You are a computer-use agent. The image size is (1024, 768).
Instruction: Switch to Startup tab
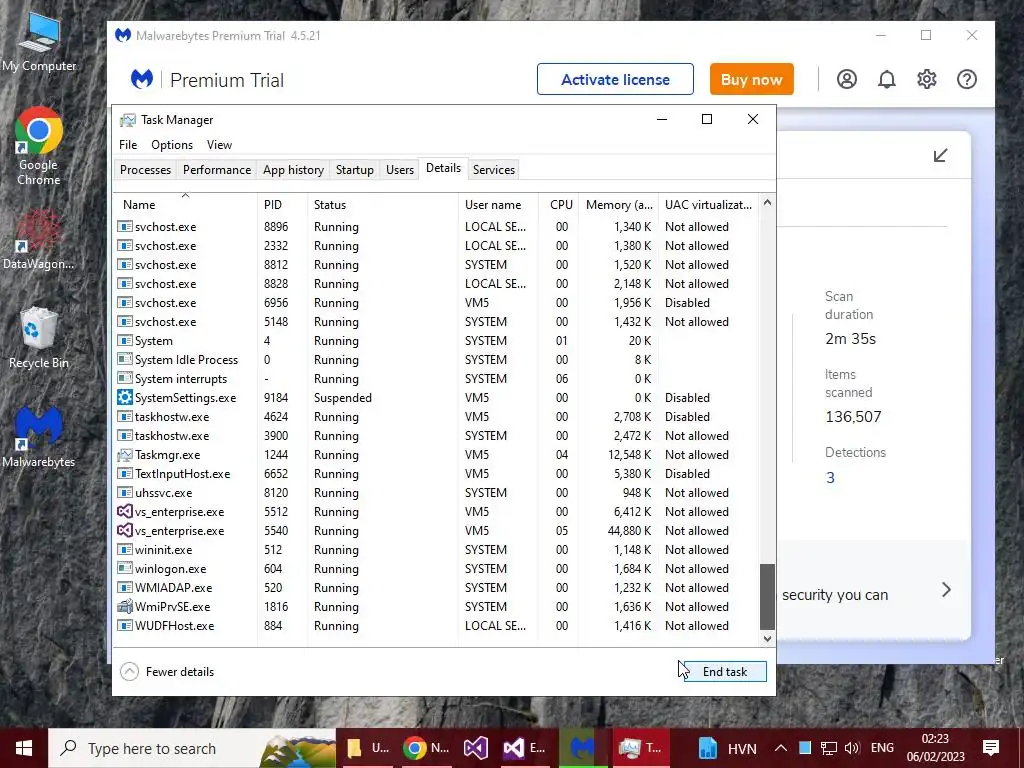tap(355, 170)
